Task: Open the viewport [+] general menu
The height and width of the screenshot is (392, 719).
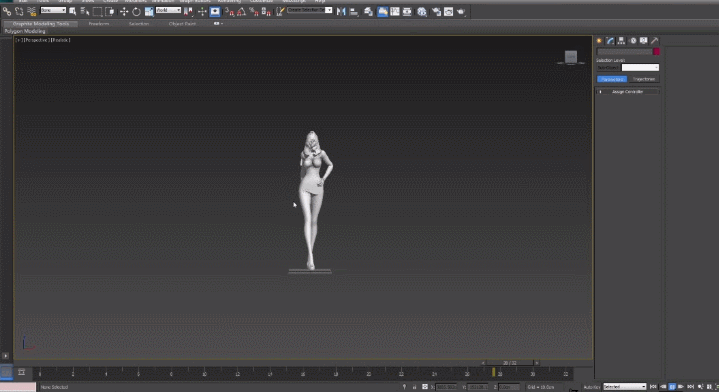Action: [x=19, y=40]
